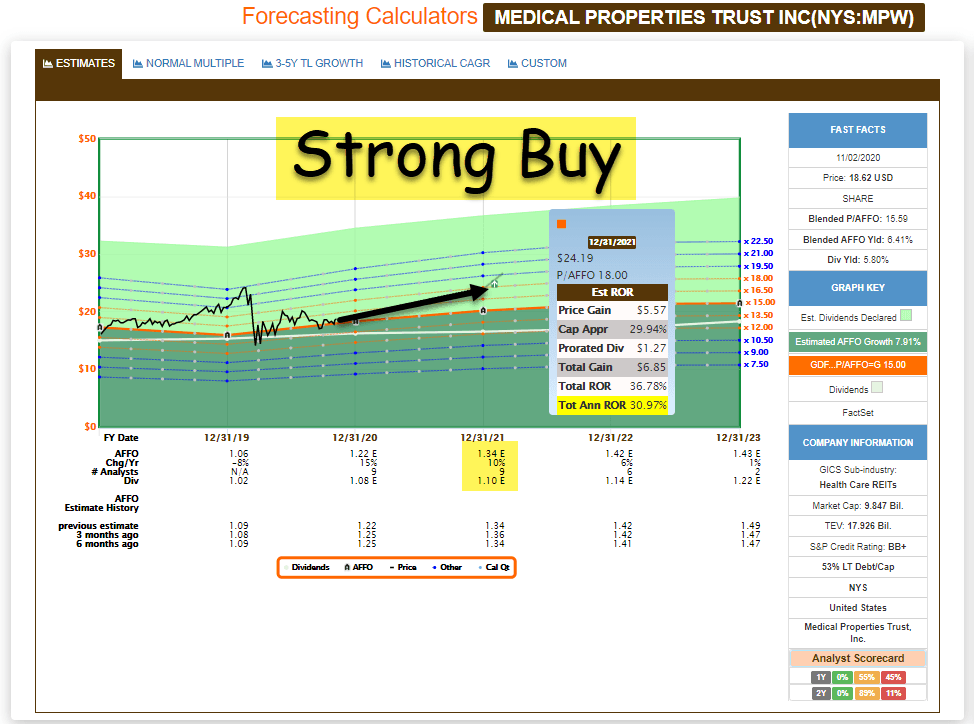Click the green 0% badge in the 2Y row

click(842, 693)
